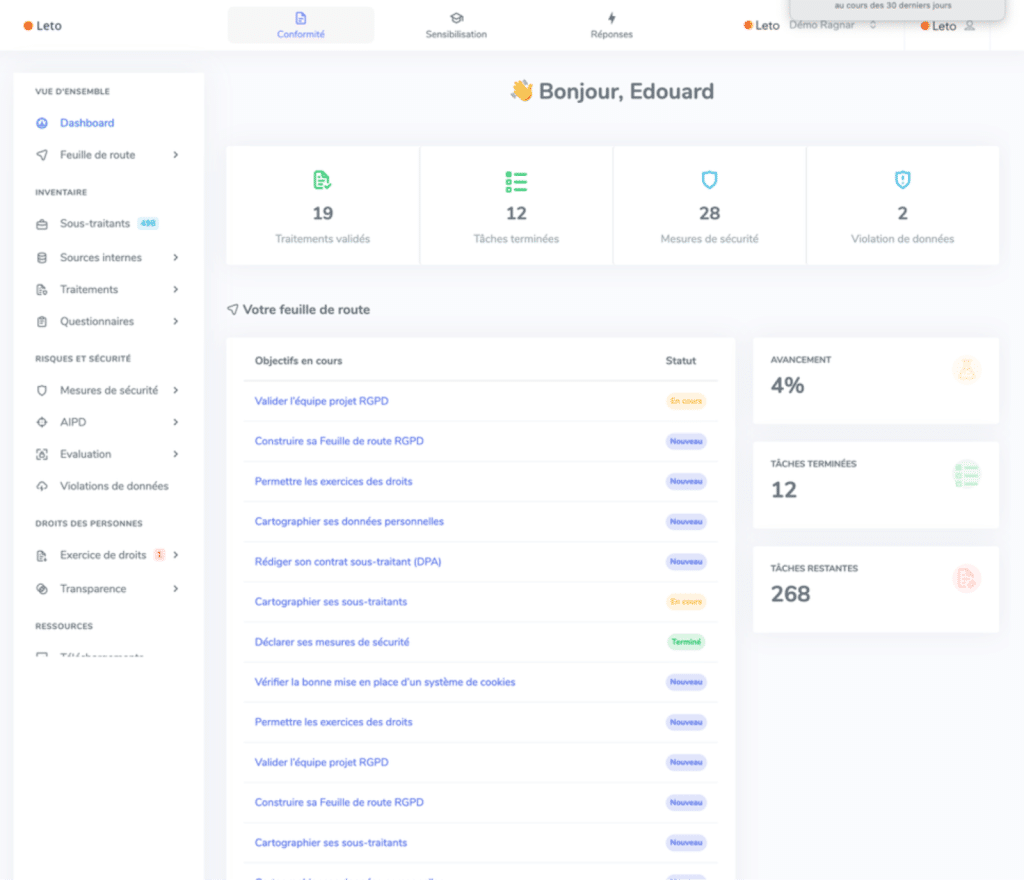
Task: Open Valider l'équipe projet RGPD with En cours status
Action: [321, 401]
